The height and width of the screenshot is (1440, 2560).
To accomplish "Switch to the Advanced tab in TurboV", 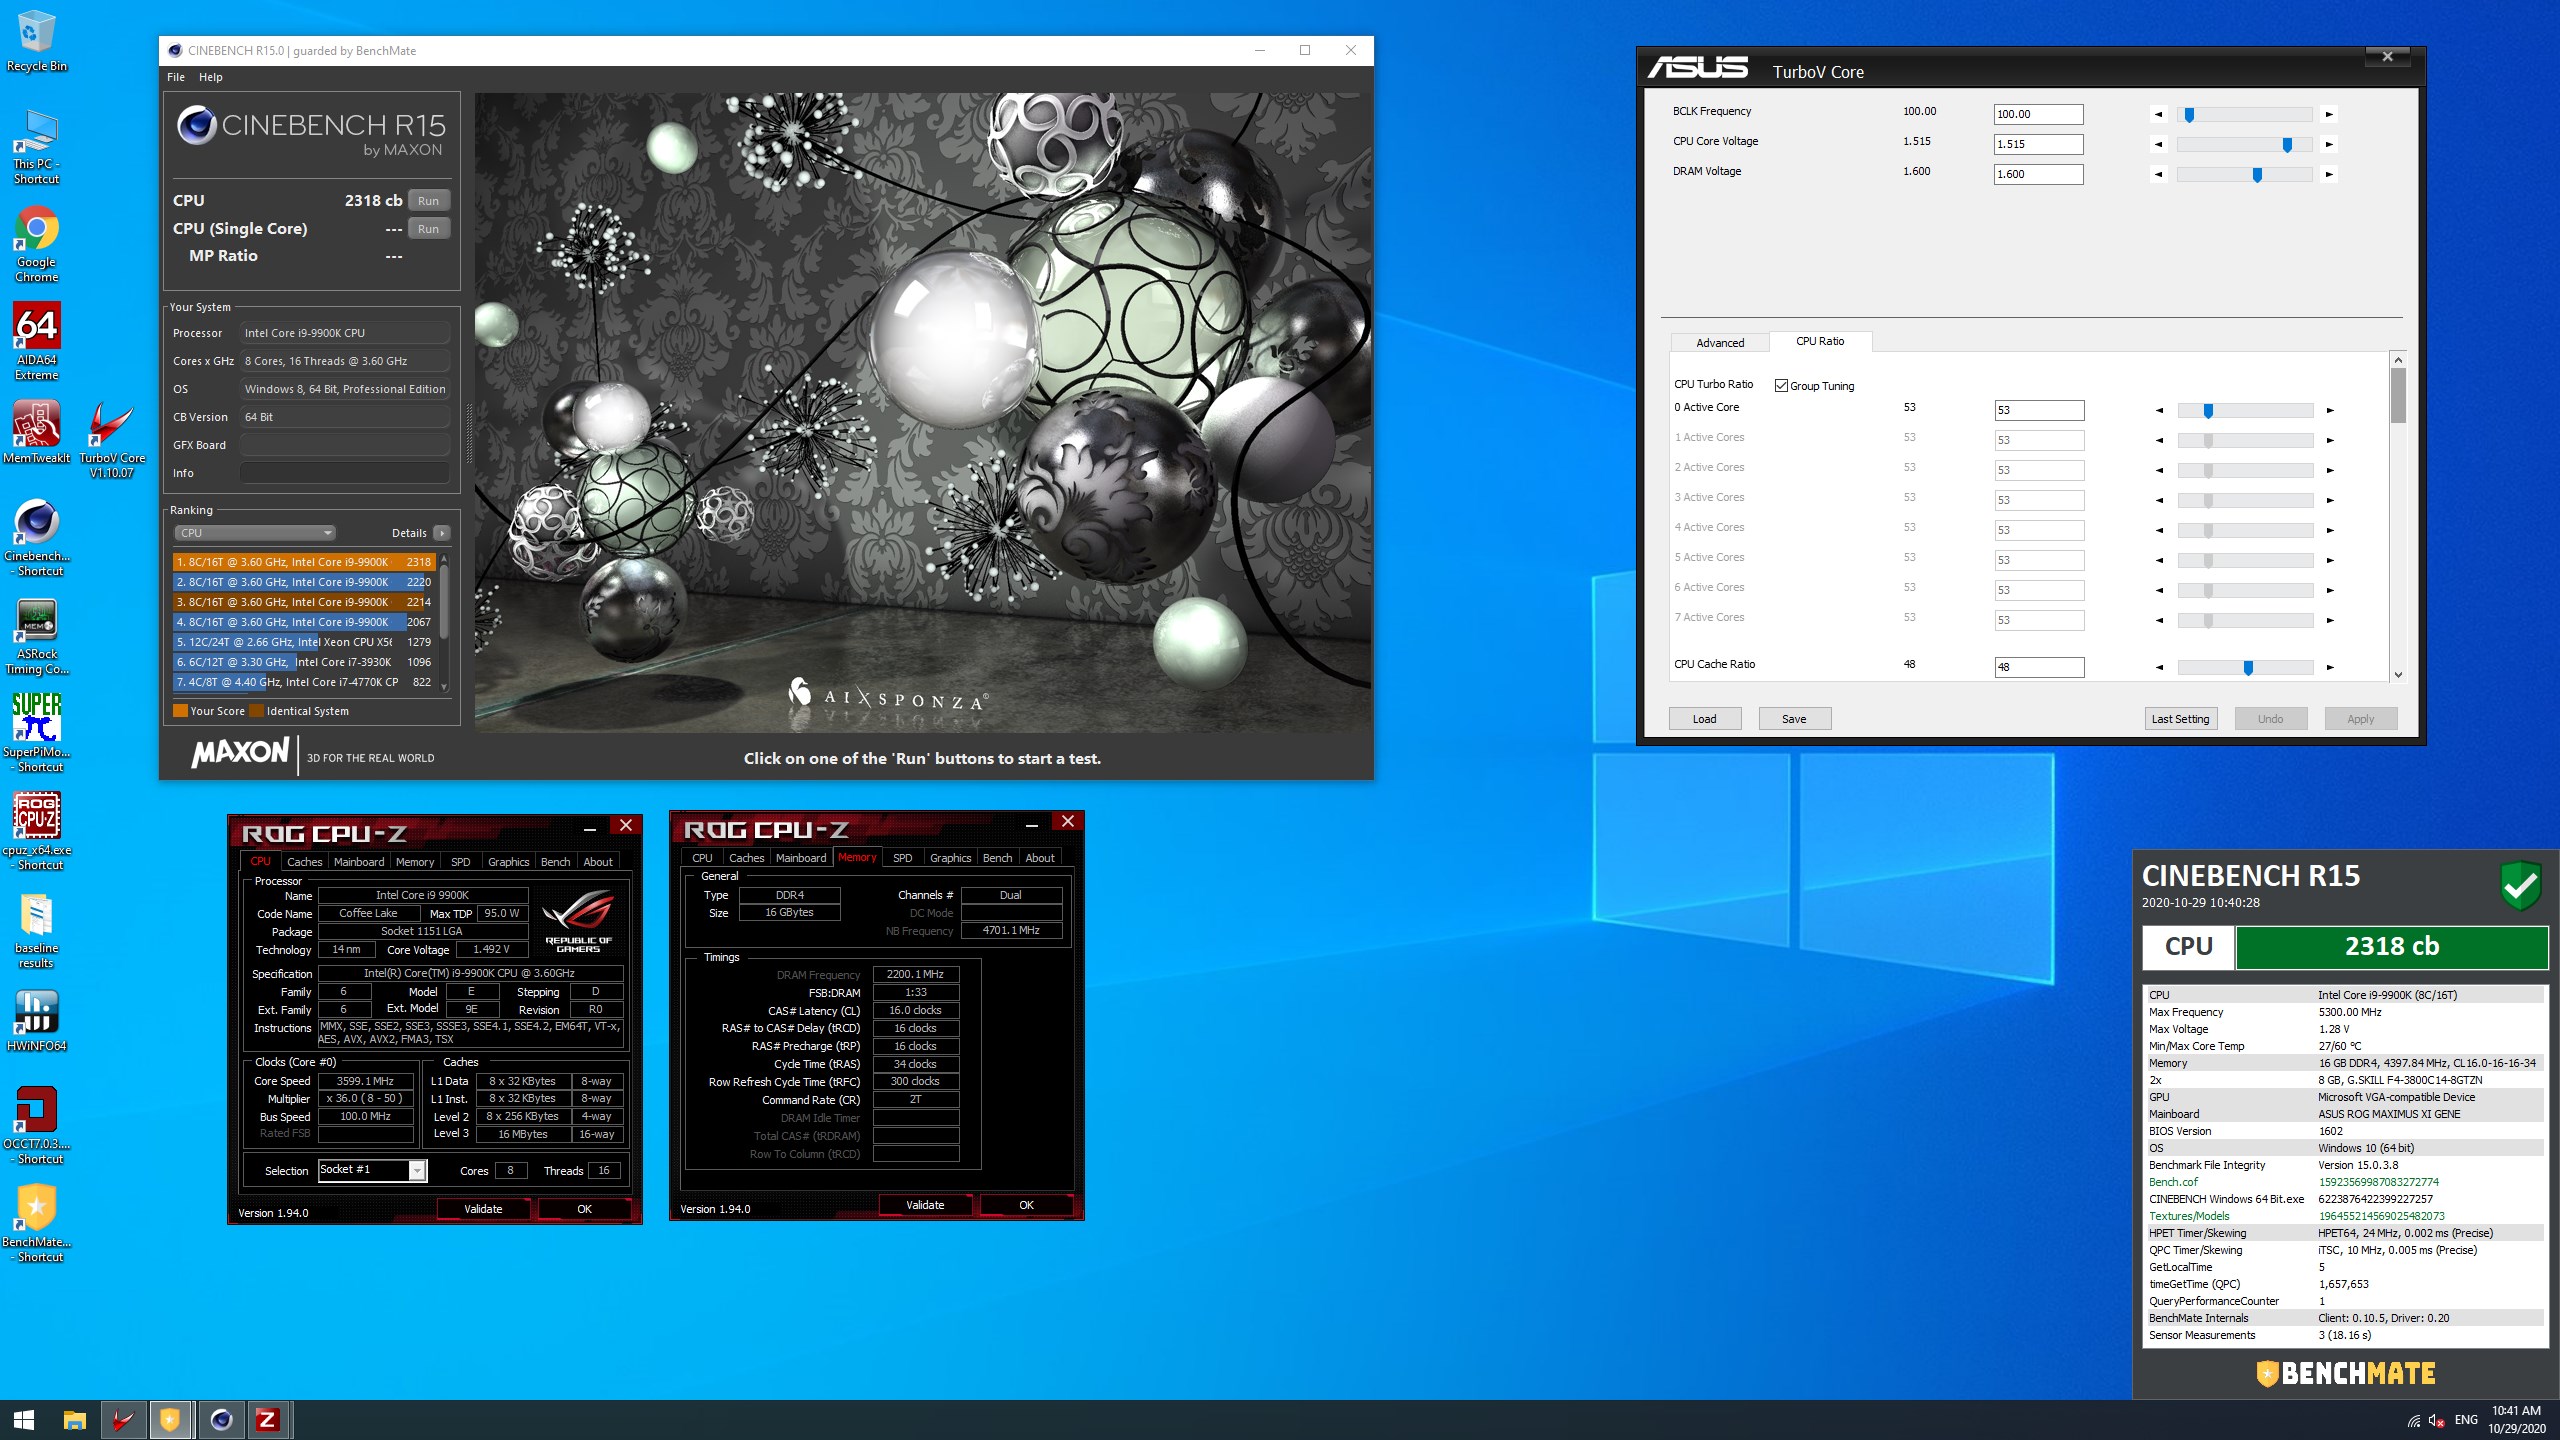I will (x=1720, y=342).
